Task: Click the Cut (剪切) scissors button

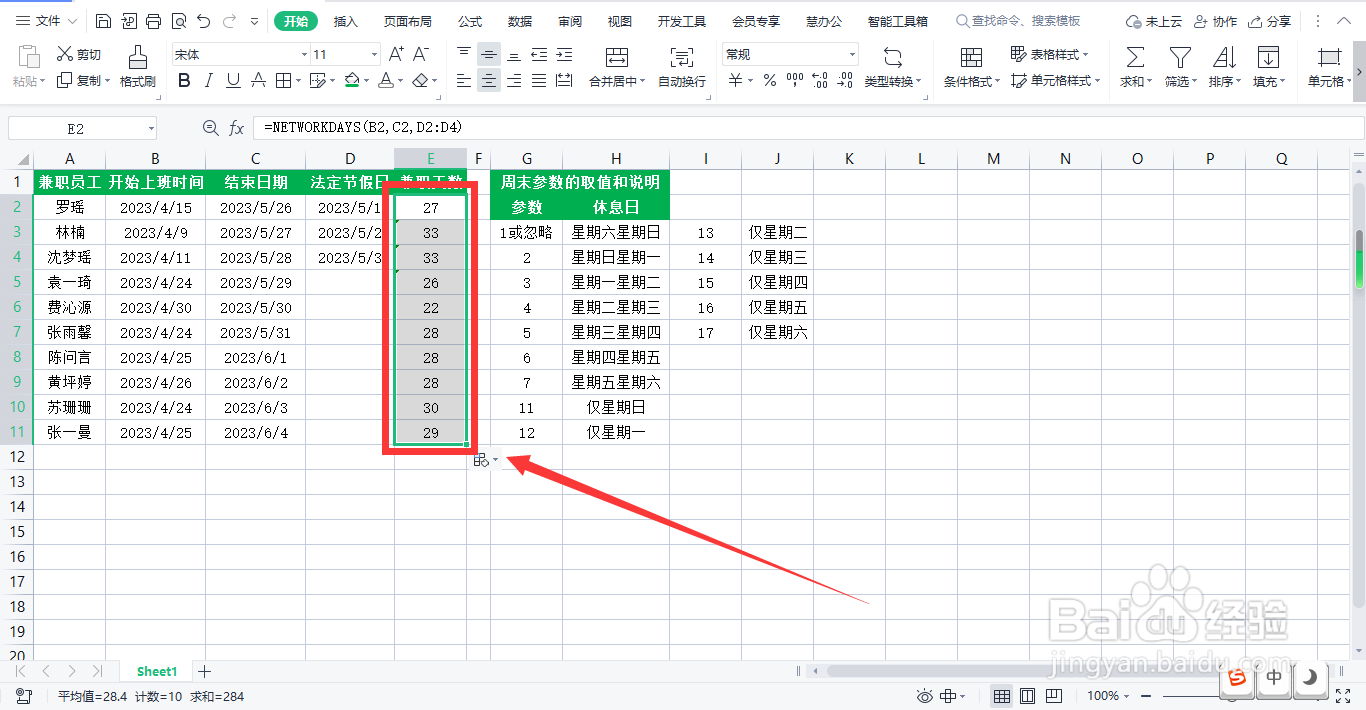Action: (x=79, y=55)
